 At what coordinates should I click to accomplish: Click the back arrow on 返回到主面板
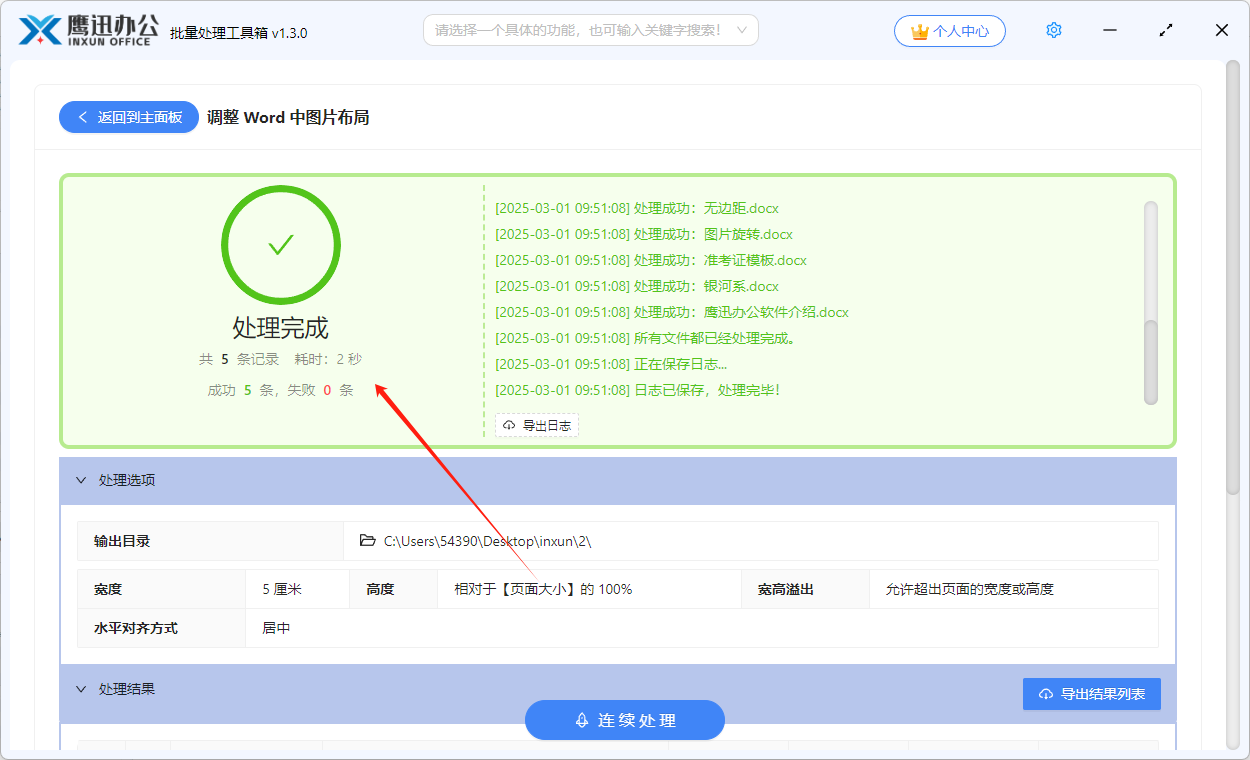(83, 116)
